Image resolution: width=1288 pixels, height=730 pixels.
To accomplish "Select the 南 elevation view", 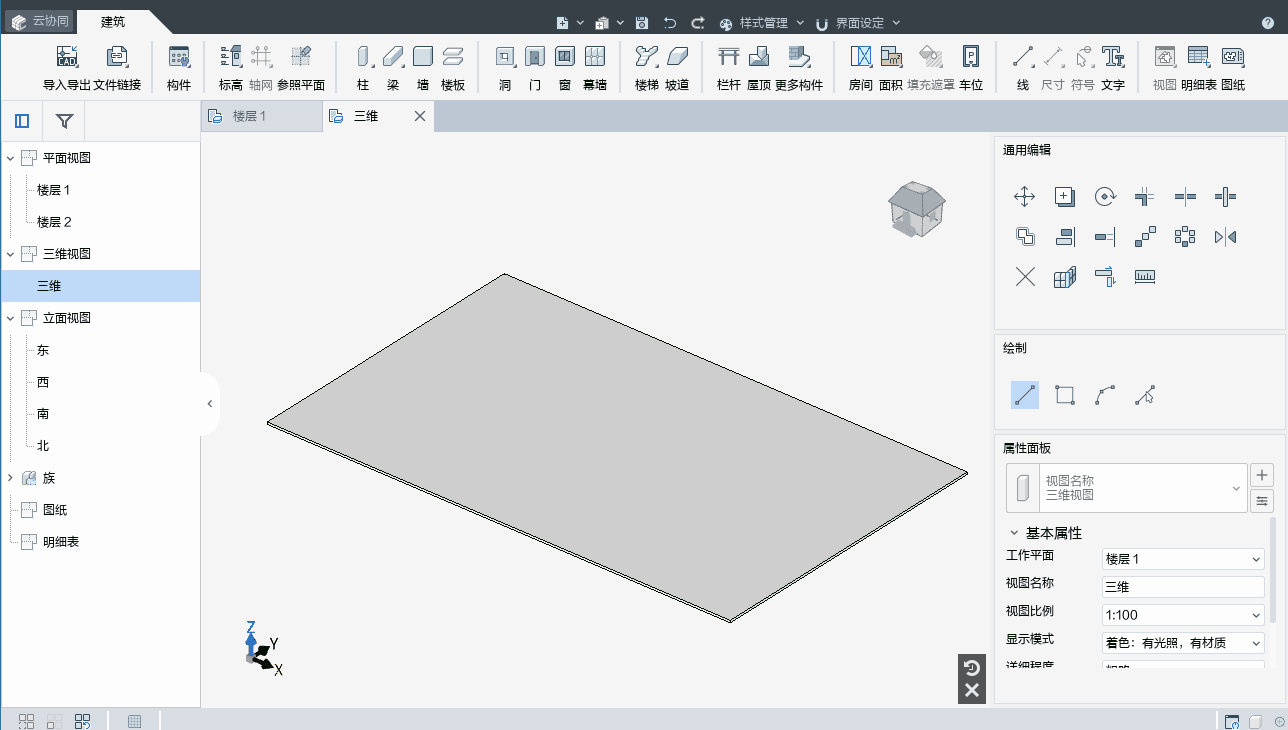I will 43,414.
